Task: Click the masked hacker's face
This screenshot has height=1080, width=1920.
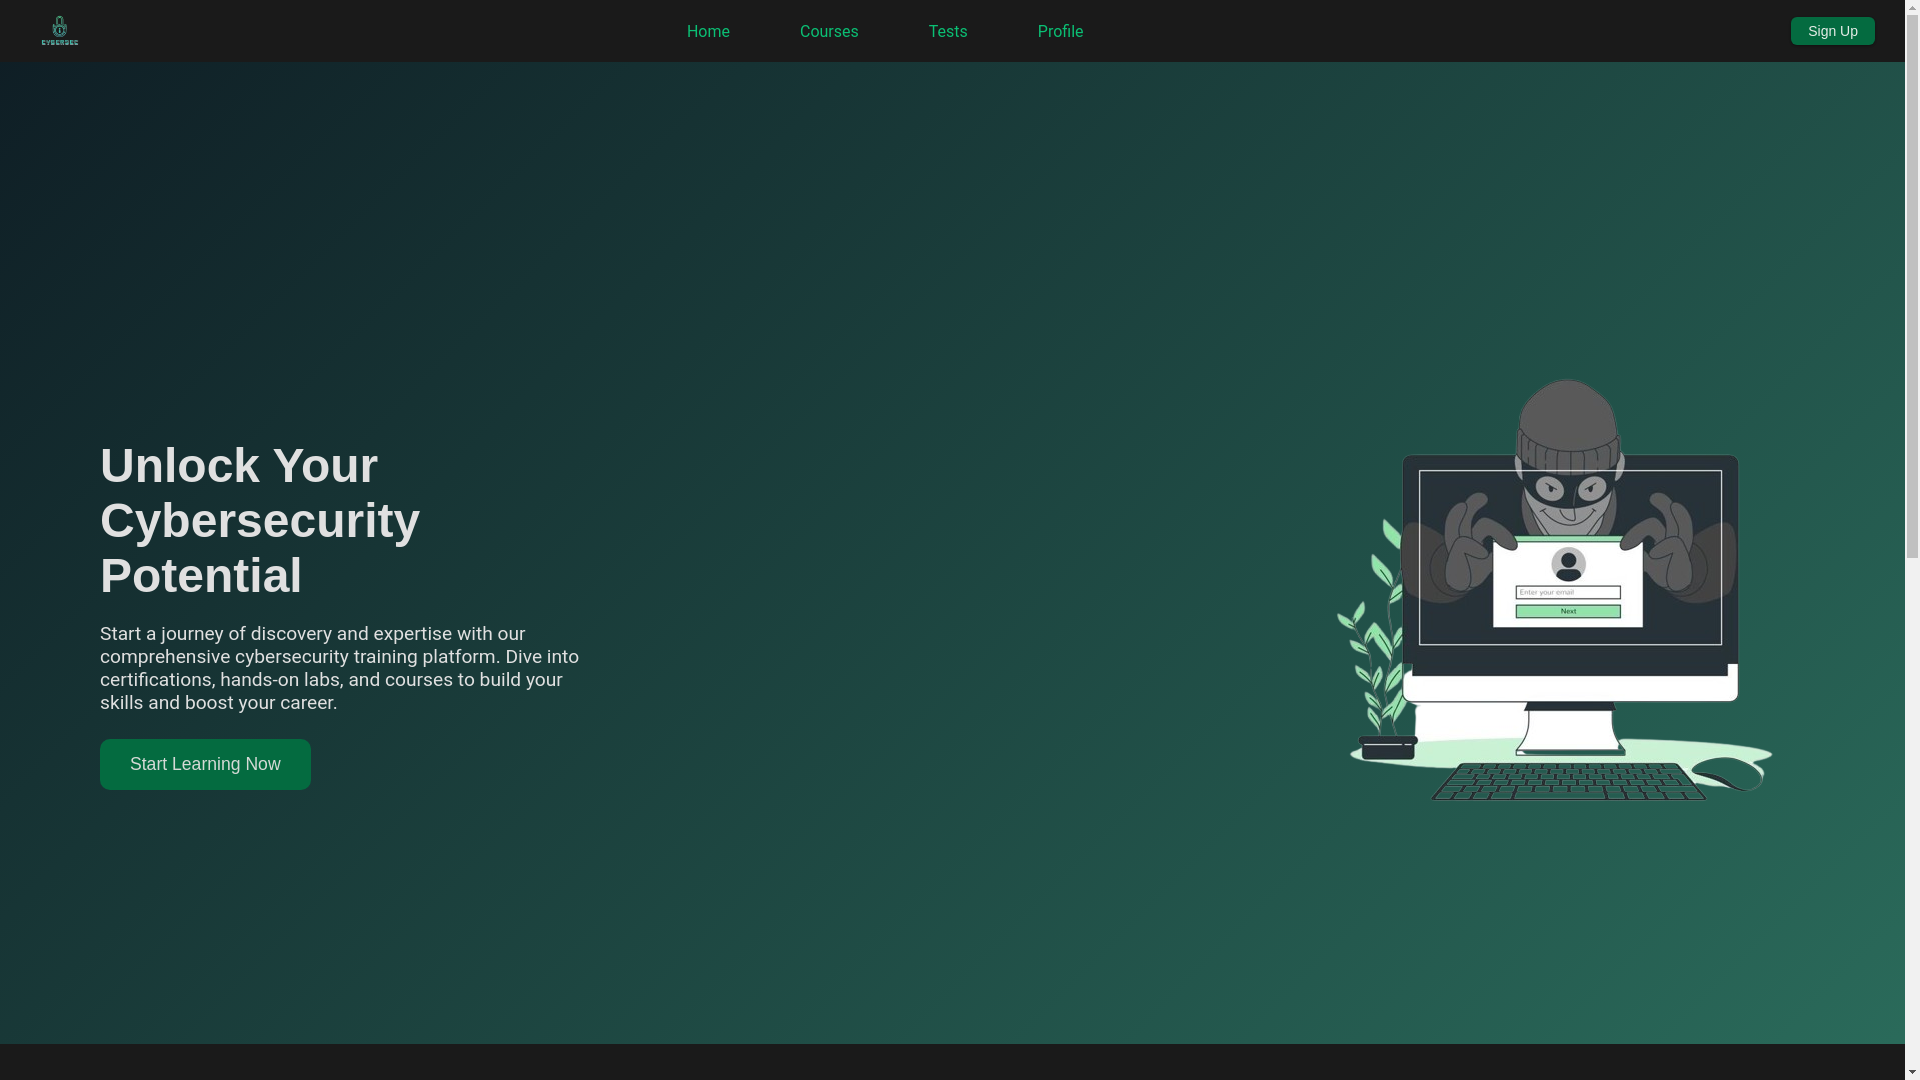Action: (1567, 495)
